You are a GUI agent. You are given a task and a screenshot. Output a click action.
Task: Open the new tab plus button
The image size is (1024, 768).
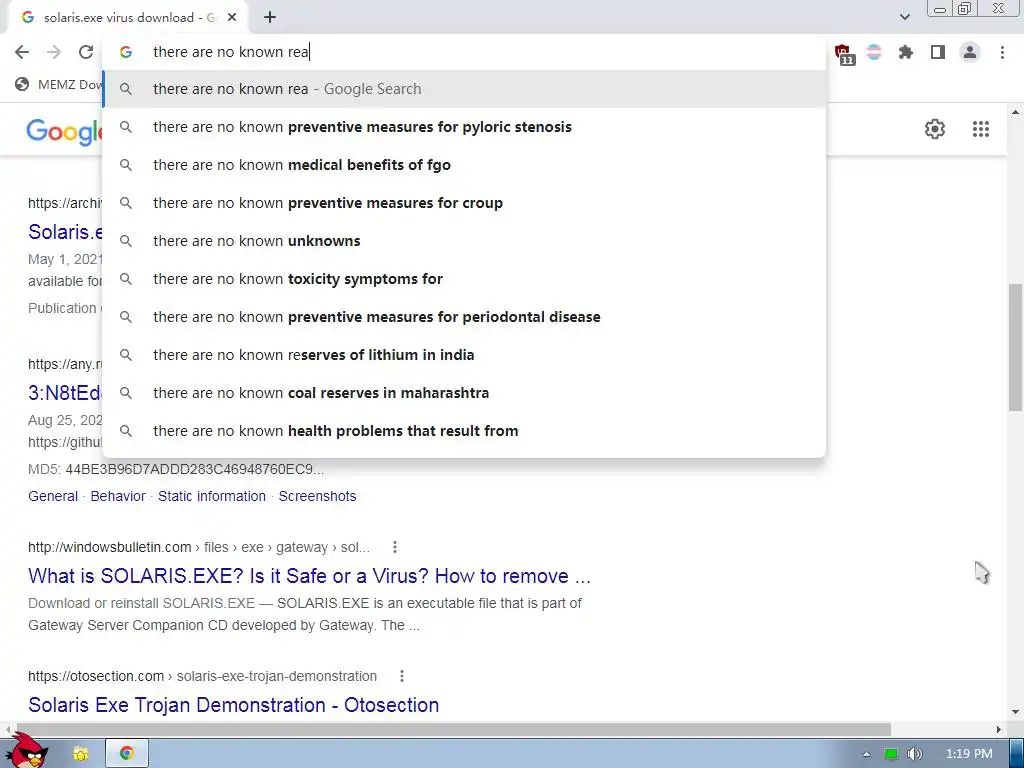(270, 18)
